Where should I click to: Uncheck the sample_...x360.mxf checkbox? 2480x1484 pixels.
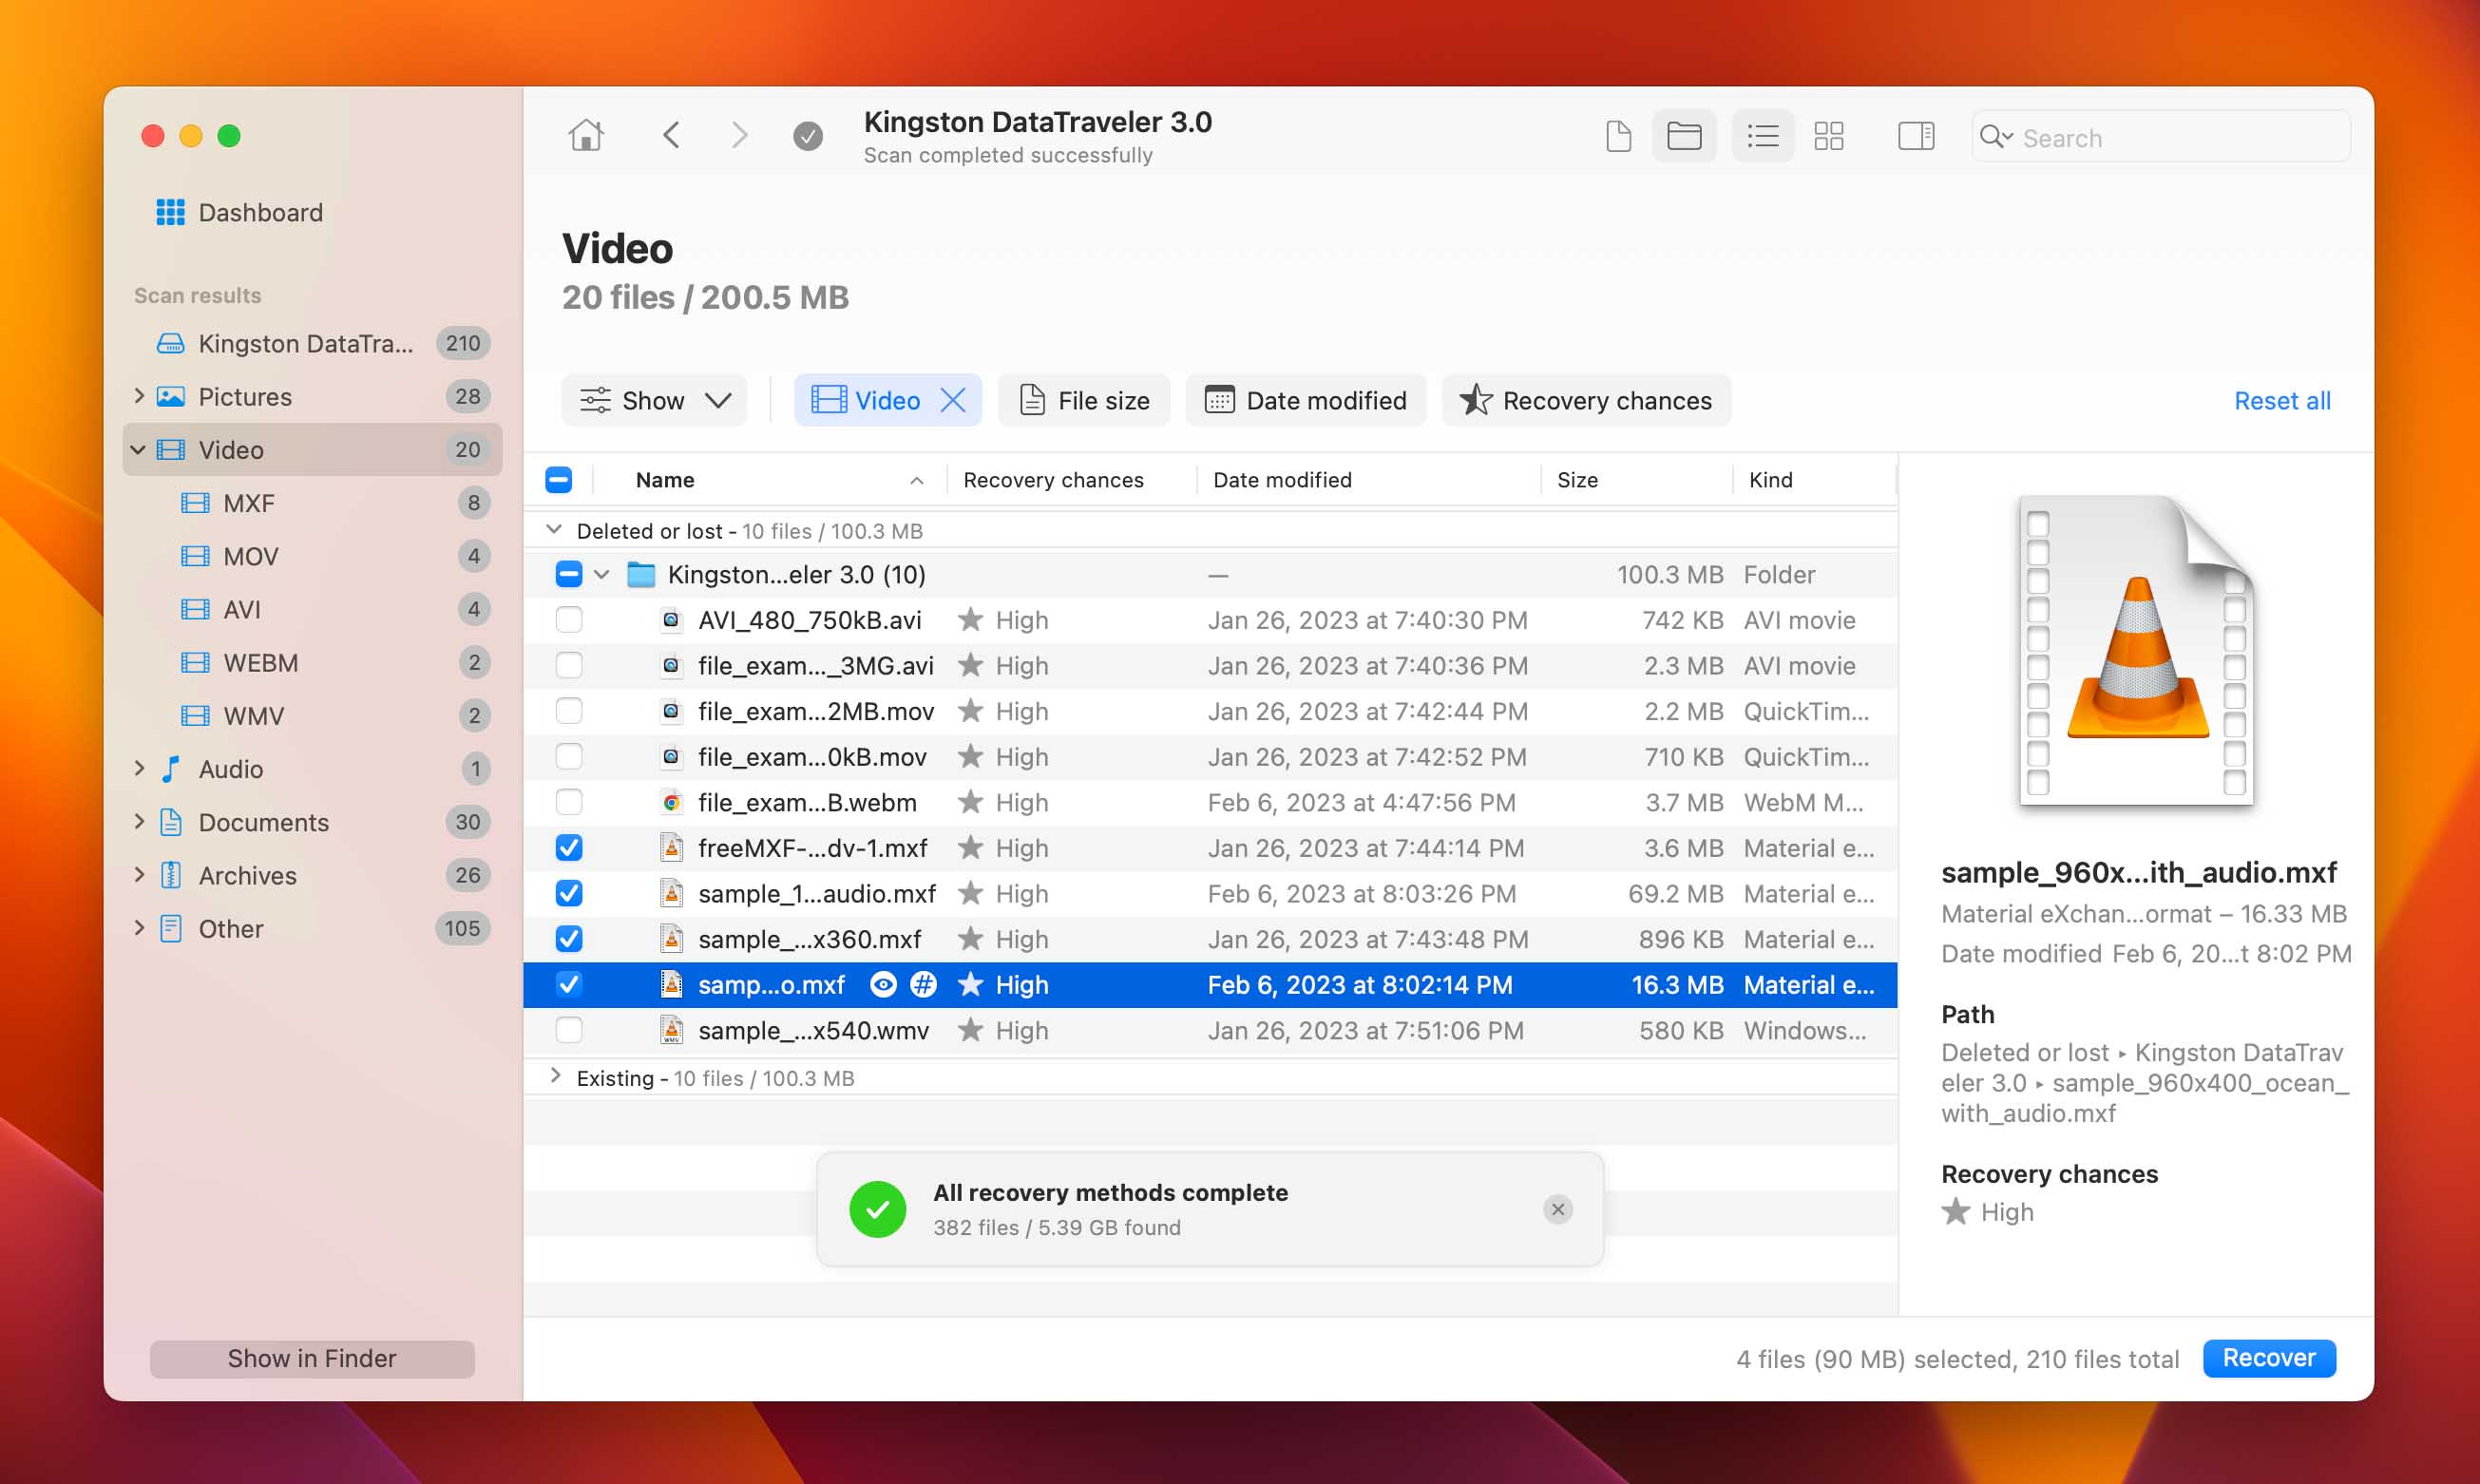[x=569, y=939]
